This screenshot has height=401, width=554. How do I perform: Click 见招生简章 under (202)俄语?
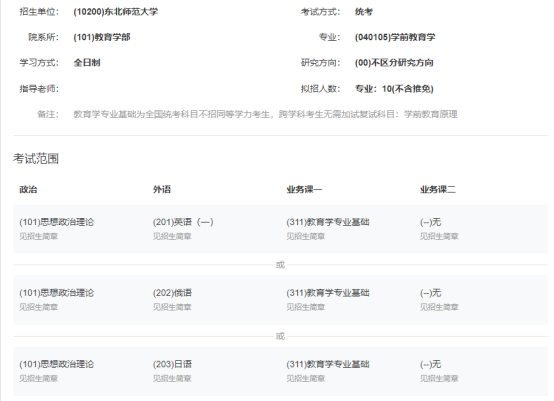172,307
